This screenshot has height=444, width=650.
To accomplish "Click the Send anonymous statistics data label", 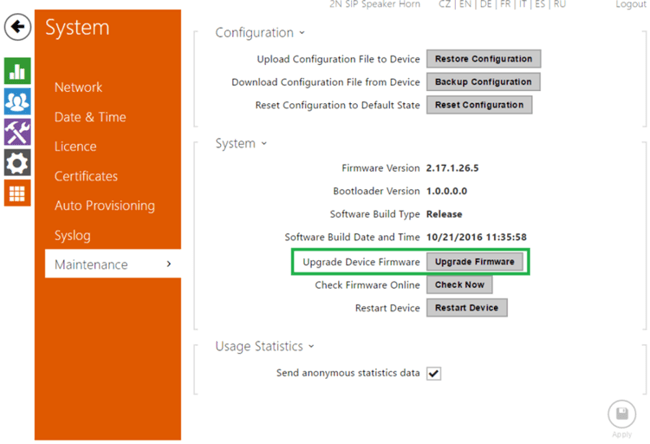I will point(348,373).
